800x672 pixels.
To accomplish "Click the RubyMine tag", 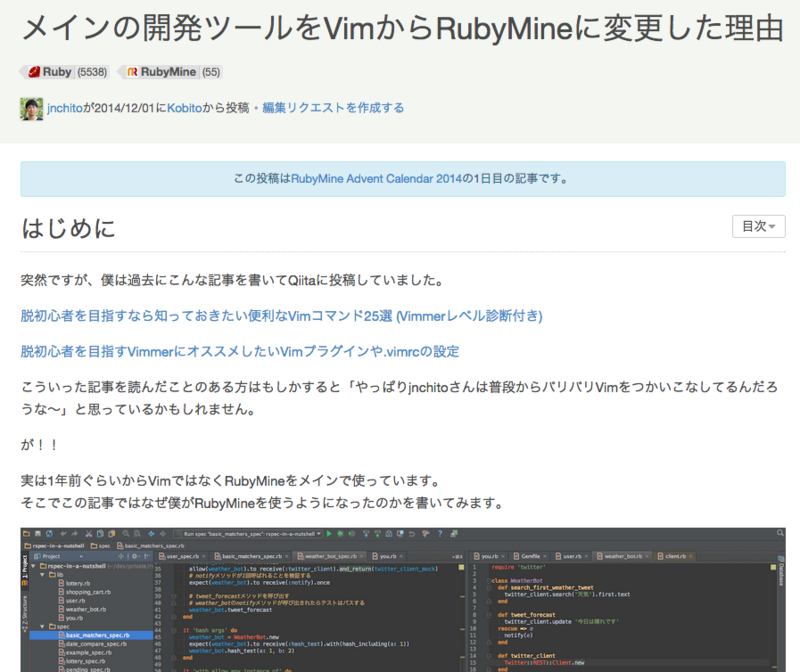I will coord(170,72).
